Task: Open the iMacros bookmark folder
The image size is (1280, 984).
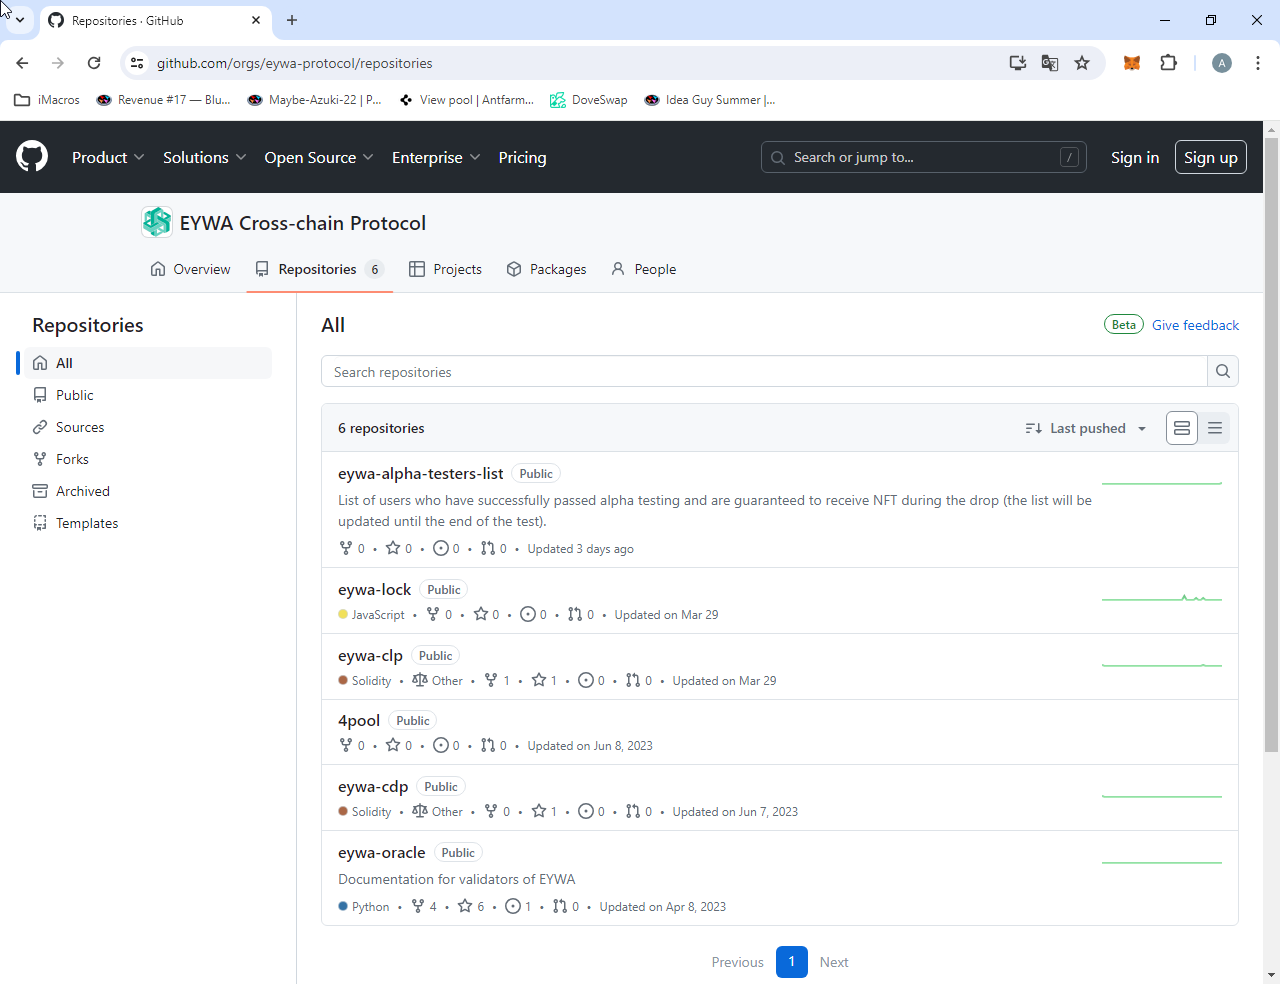Action: (47, 100)
